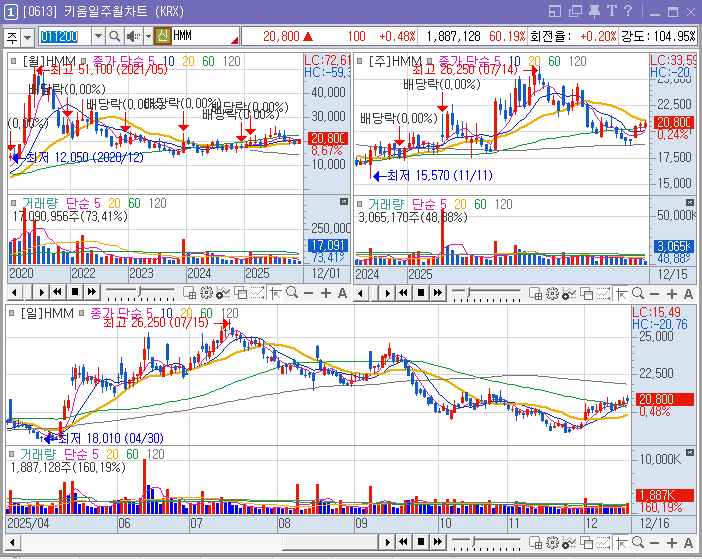This screenshot has height=560, width=702.
Task: Click the 회전율 turnover label
Action: [x=550, y=36]
